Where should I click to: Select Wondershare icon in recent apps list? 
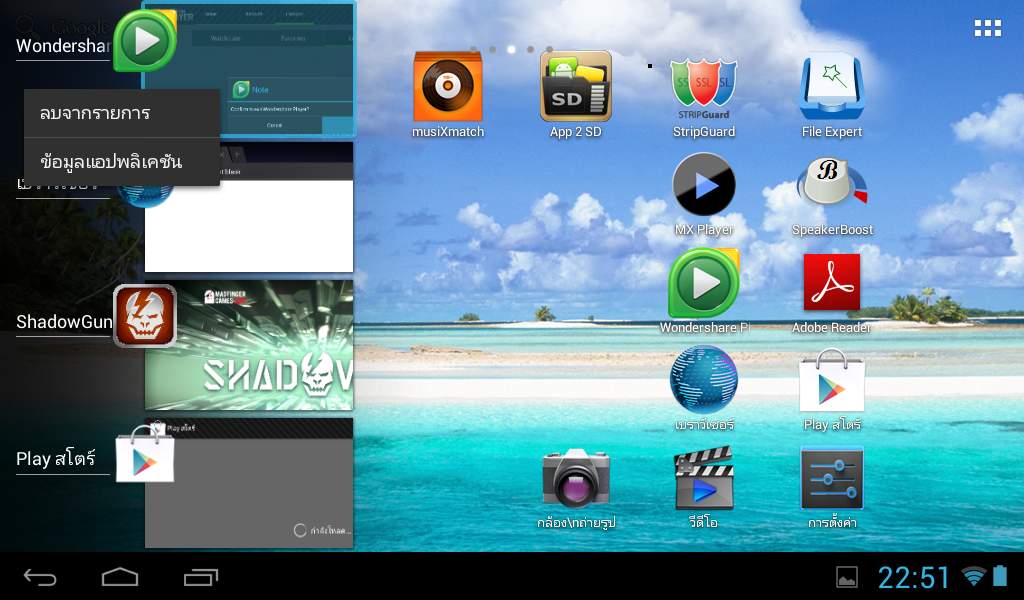coord(145,40)
